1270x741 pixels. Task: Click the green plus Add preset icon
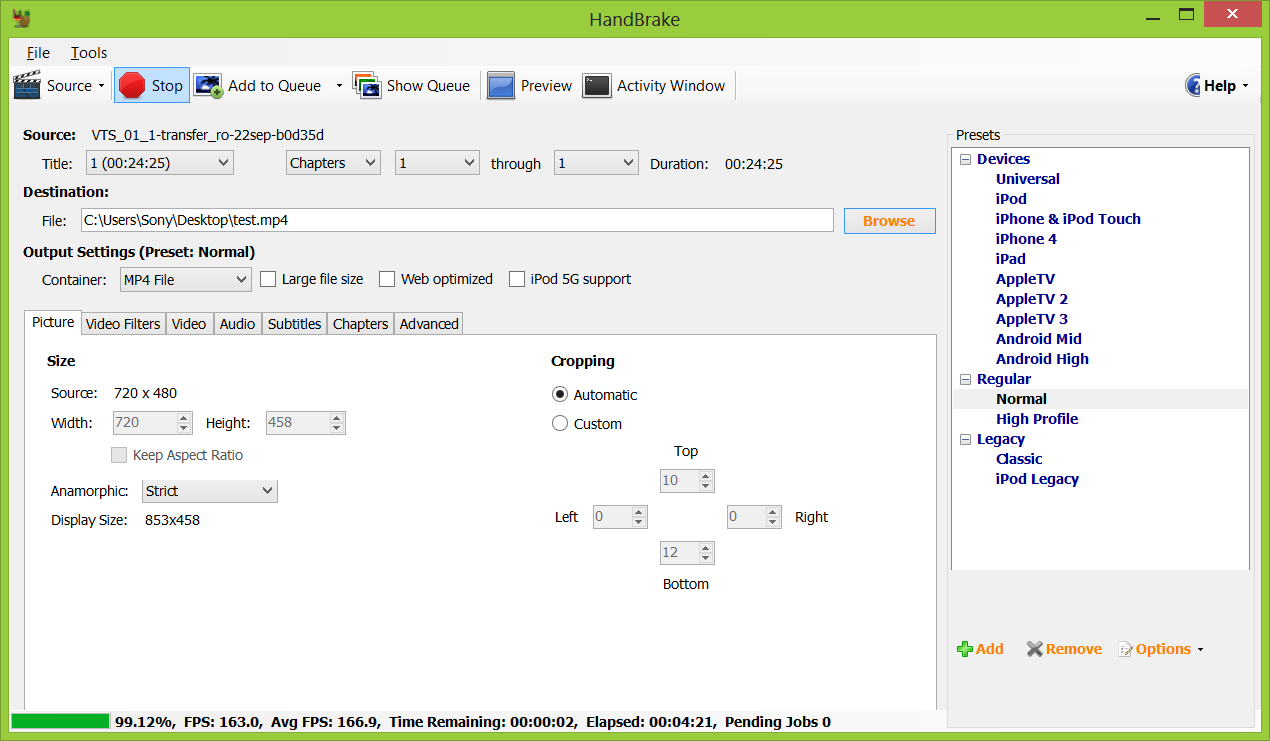pyautogui.click(x=965, y=649)
